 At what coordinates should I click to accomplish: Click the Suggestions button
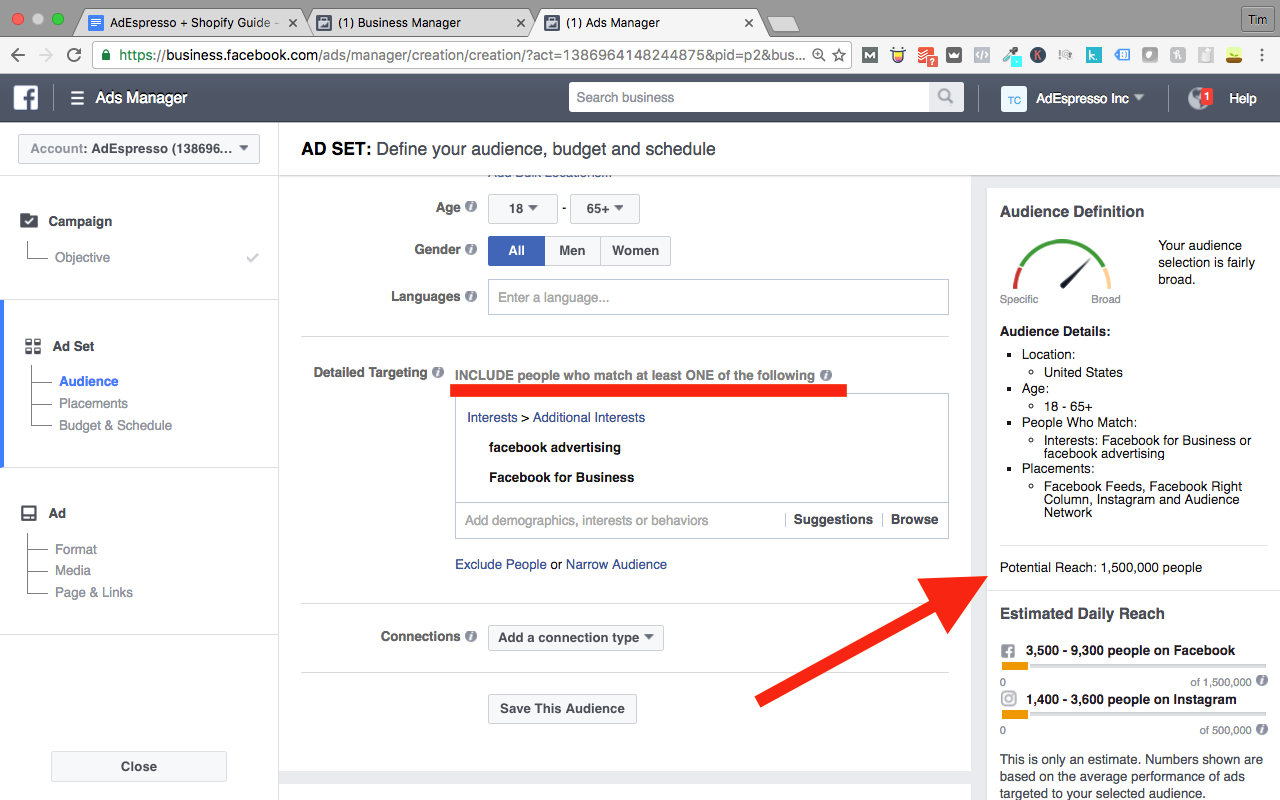833,520
